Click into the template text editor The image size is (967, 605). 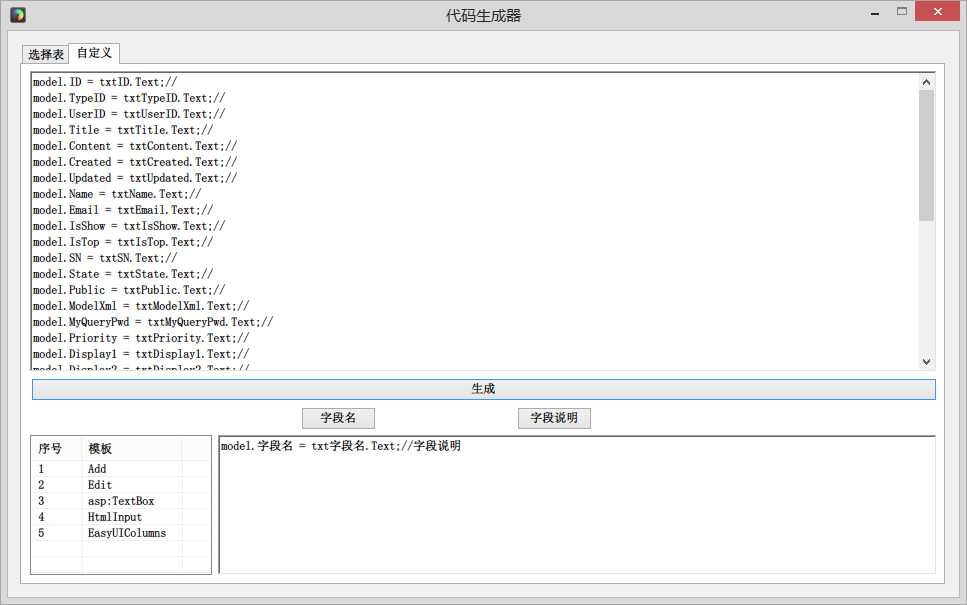point(577,504)
